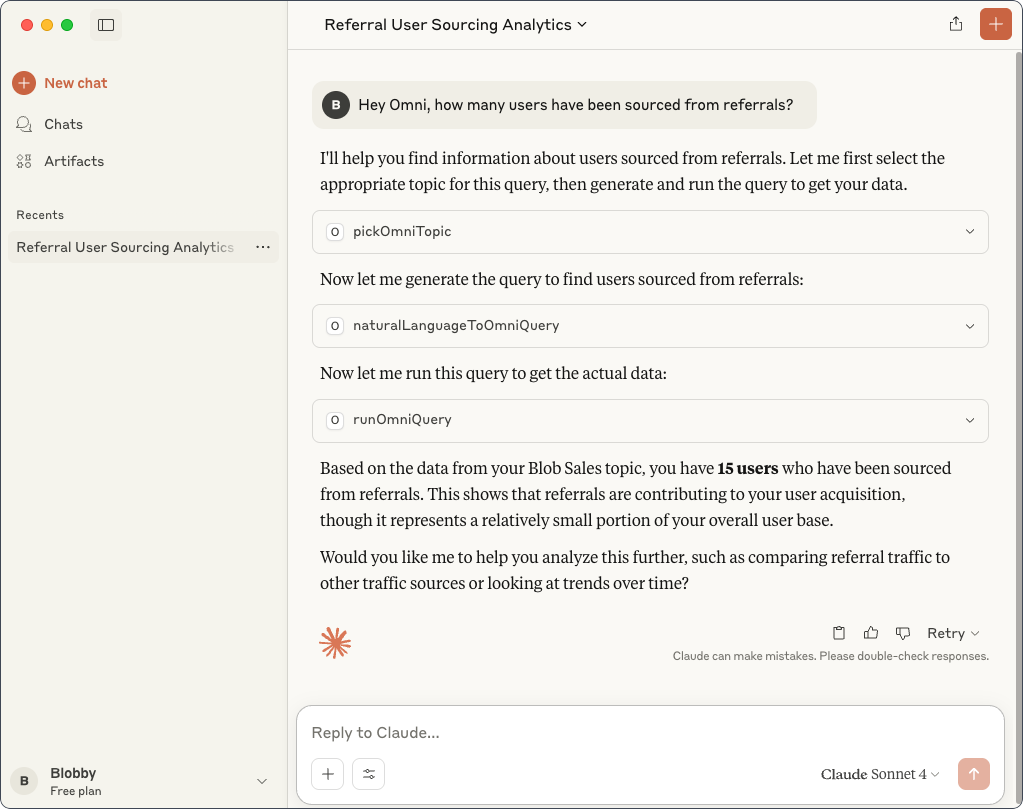
Task: Click the Omni icon beside runOmniQuery
Action: [x=335, y=420]
